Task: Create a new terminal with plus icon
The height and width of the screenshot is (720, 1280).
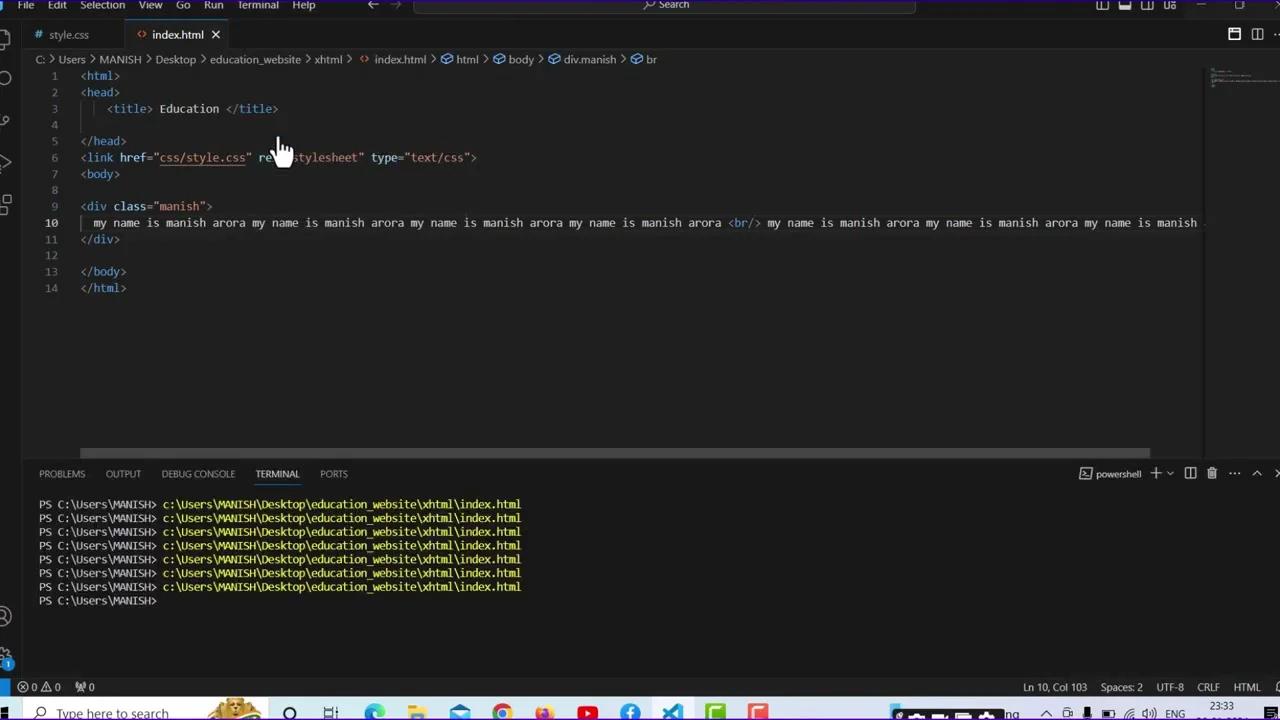Action: [x=1156, y=473]
